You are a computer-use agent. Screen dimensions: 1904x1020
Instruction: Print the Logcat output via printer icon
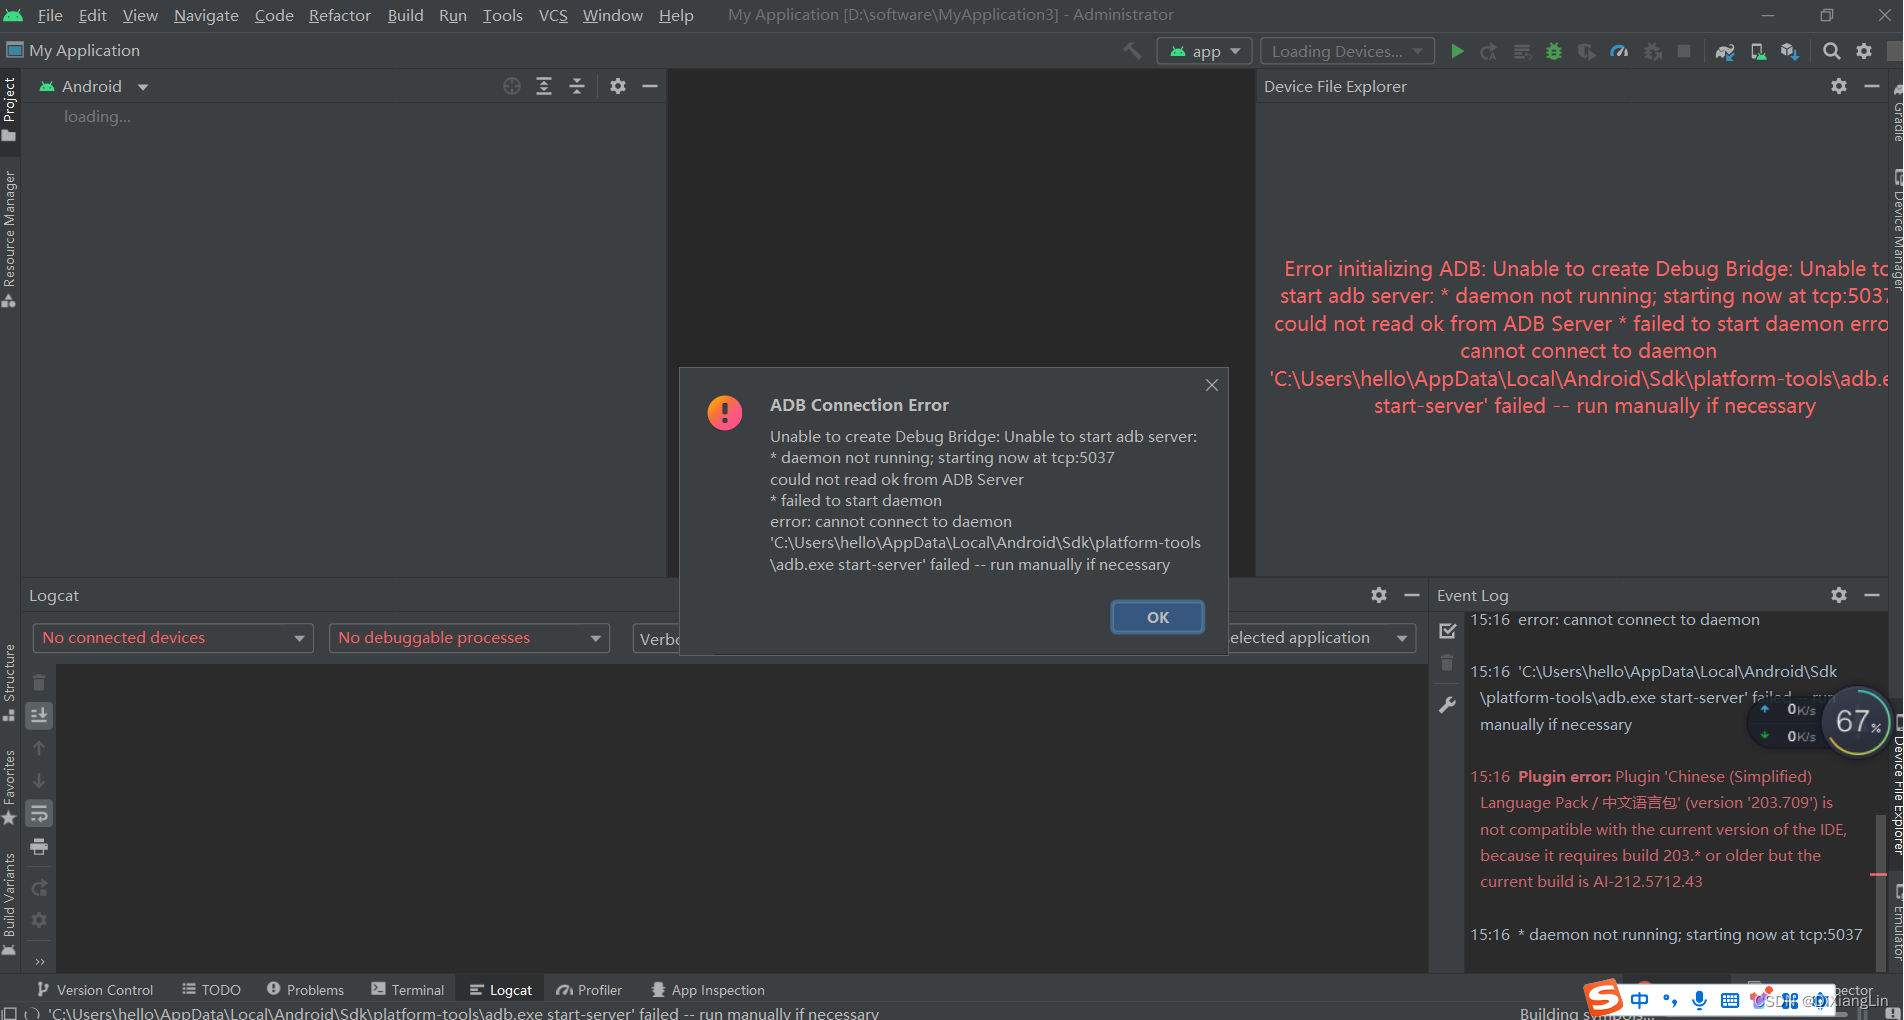point(39,846)
